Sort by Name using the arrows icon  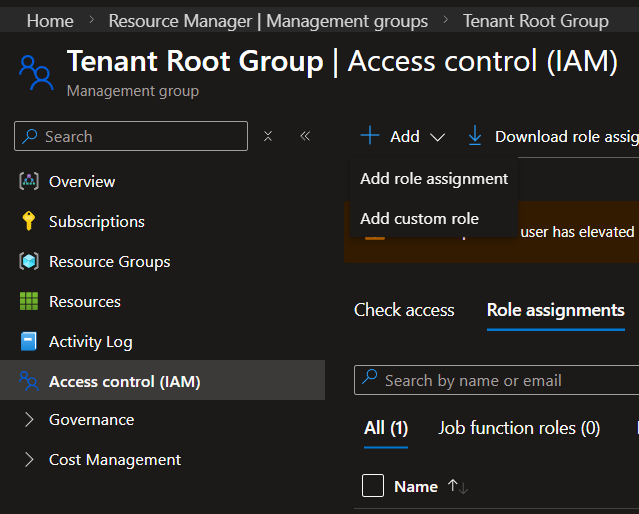point(458,486)
